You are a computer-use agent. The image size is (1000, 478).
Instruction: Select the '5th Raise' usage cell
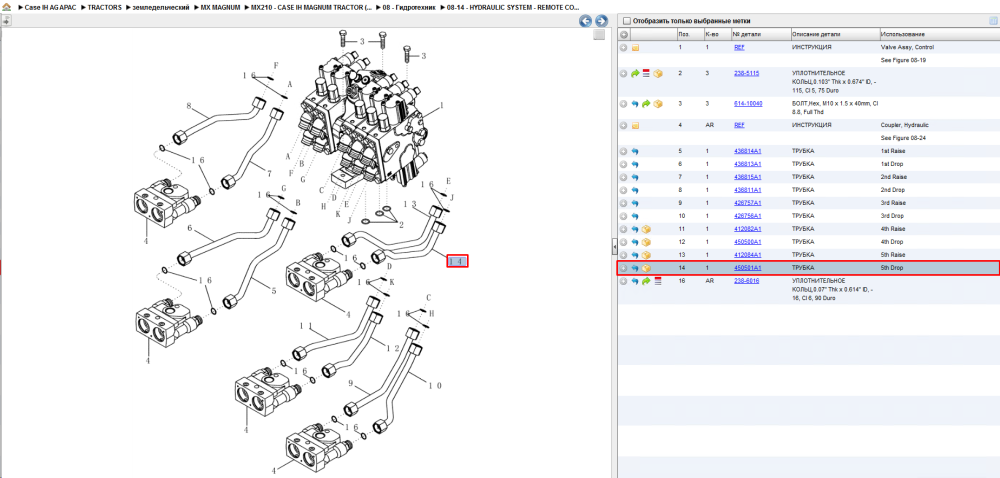click(893, 255)
